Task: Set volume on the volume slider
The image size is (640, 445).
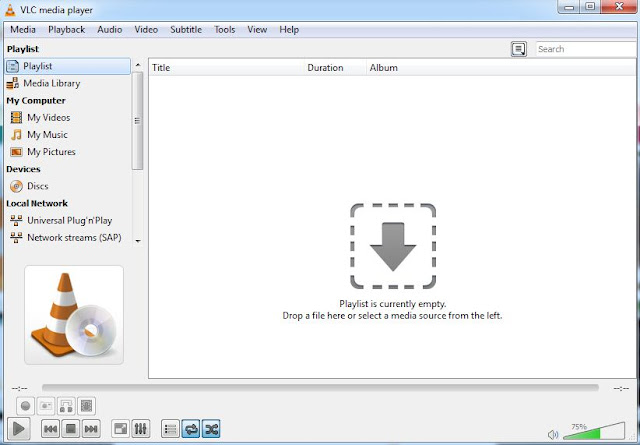Action: 594,431
